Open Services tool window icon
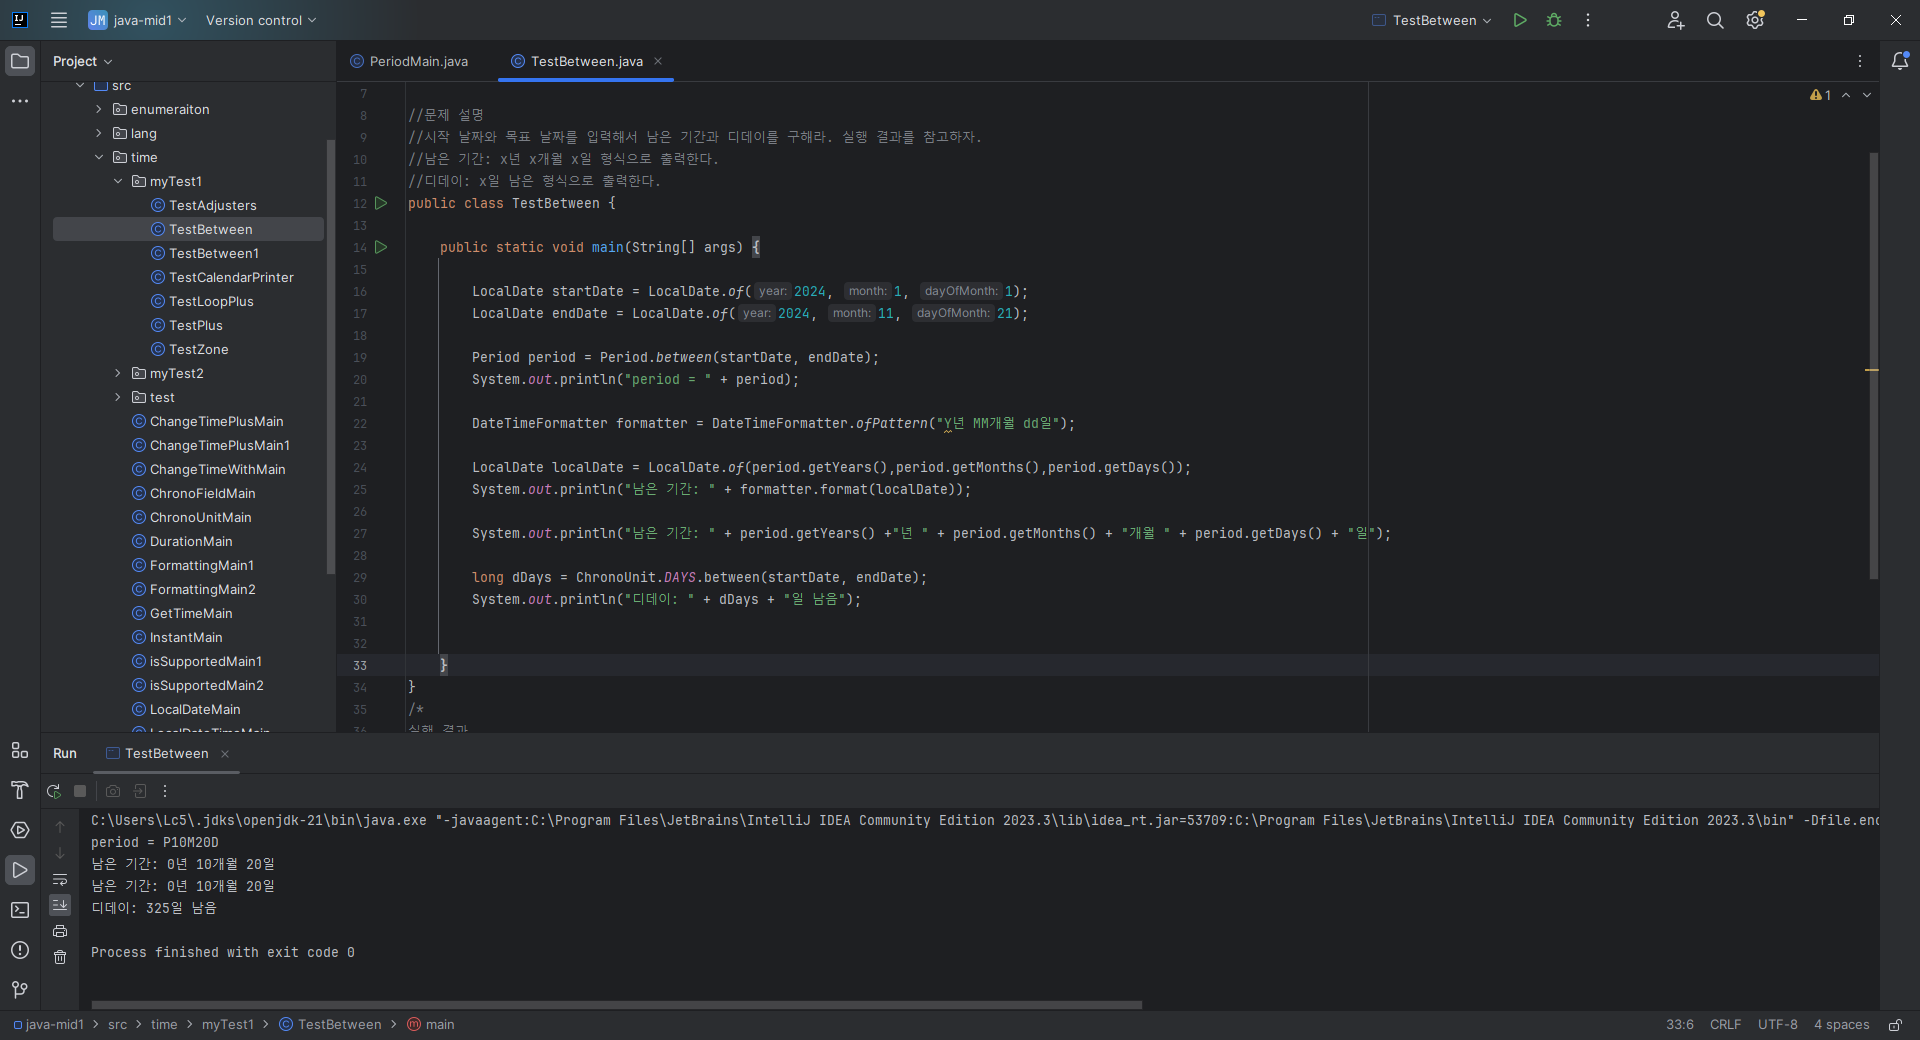This screenshot has height=1040, width=1920. [x=20, y=830]
